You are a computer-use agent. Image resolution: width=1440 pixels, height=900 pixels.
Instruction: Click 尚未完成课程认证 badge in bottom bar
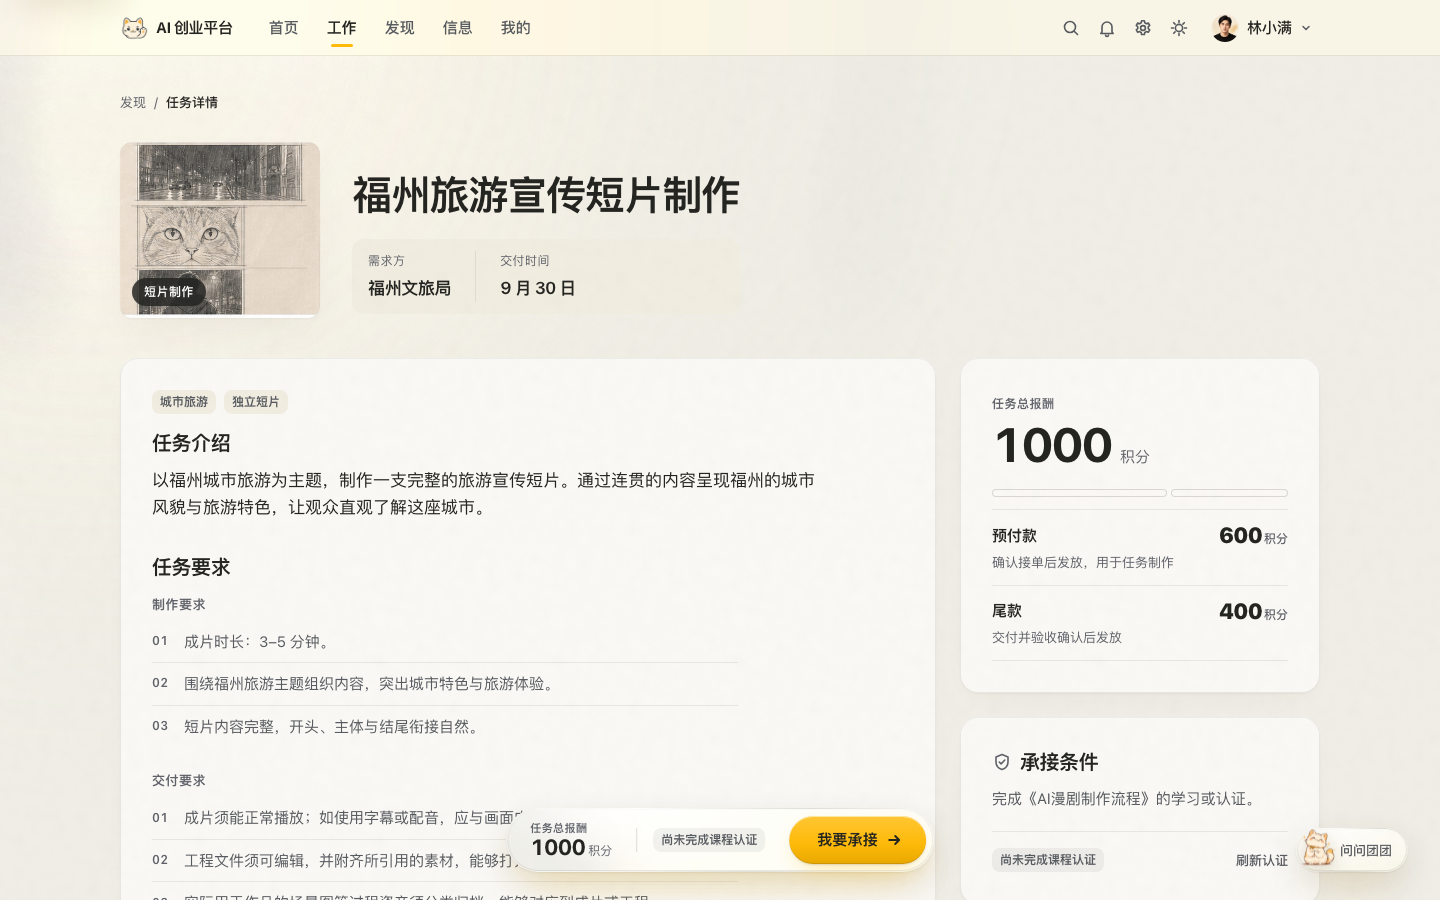[x=709, y=840]
